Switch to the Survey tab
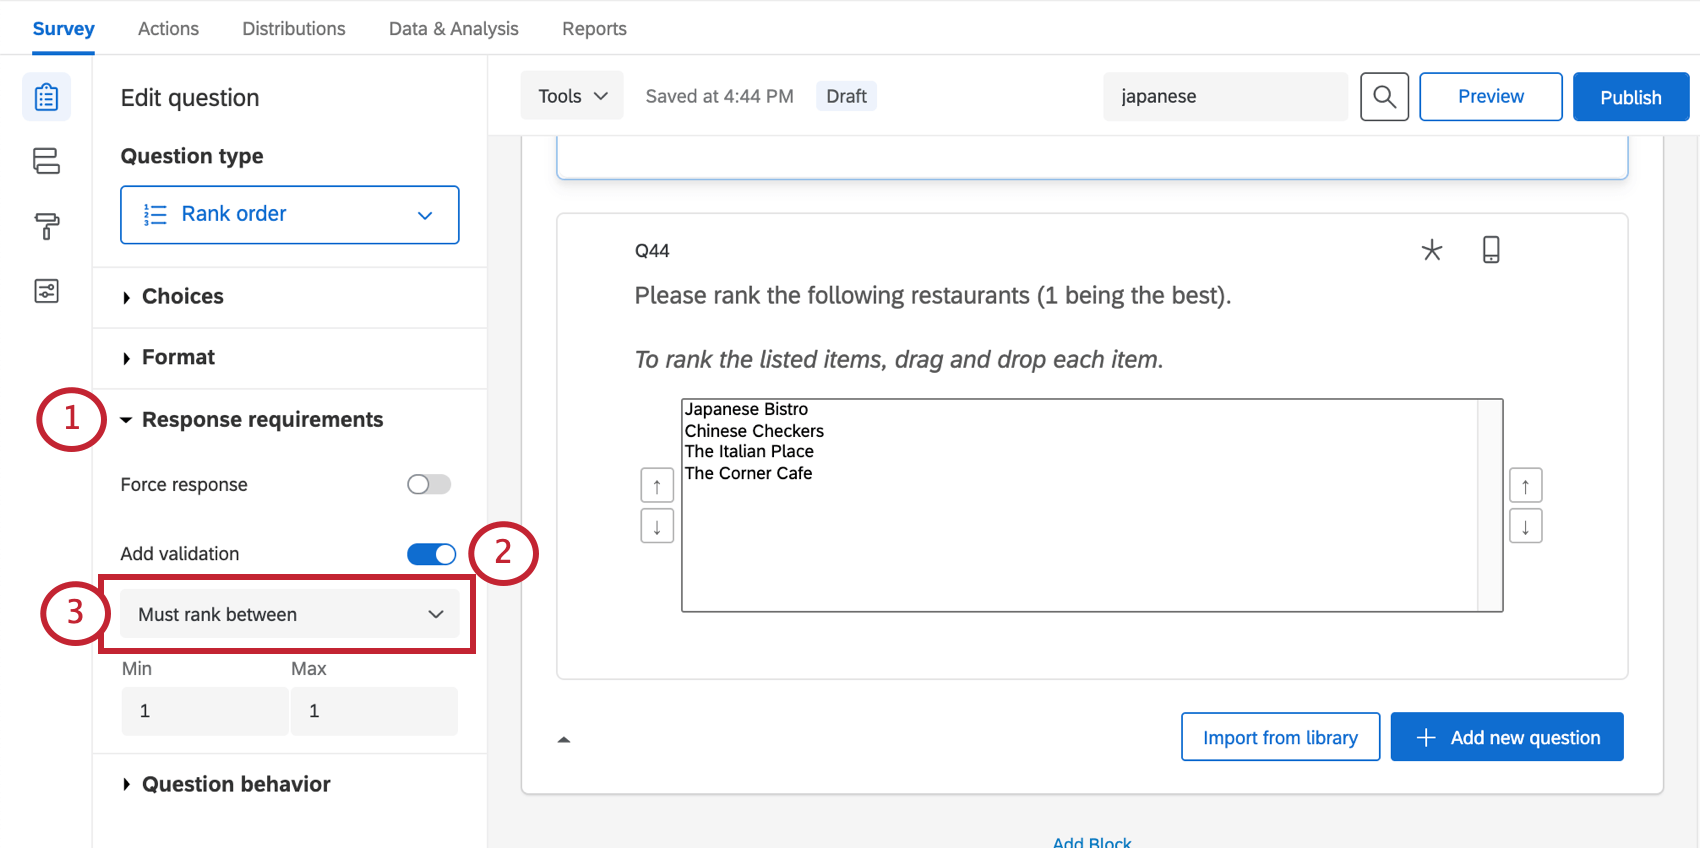This screenshot has width=1700, height=848. [x=63, y=29]
